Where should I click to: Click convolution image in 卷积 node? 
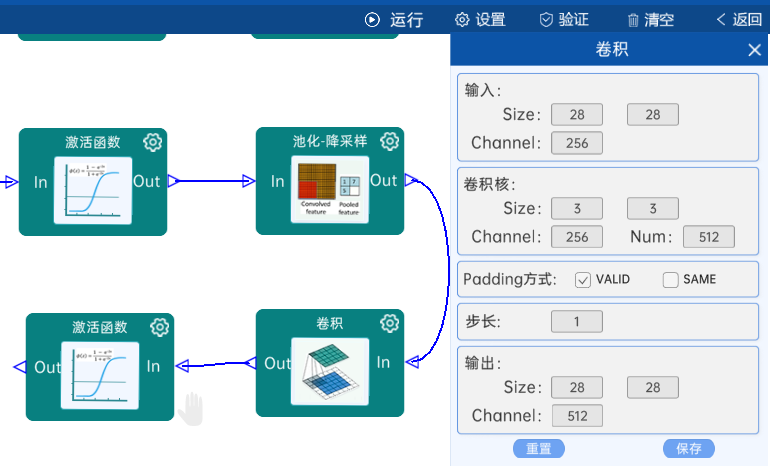point(330,371)
